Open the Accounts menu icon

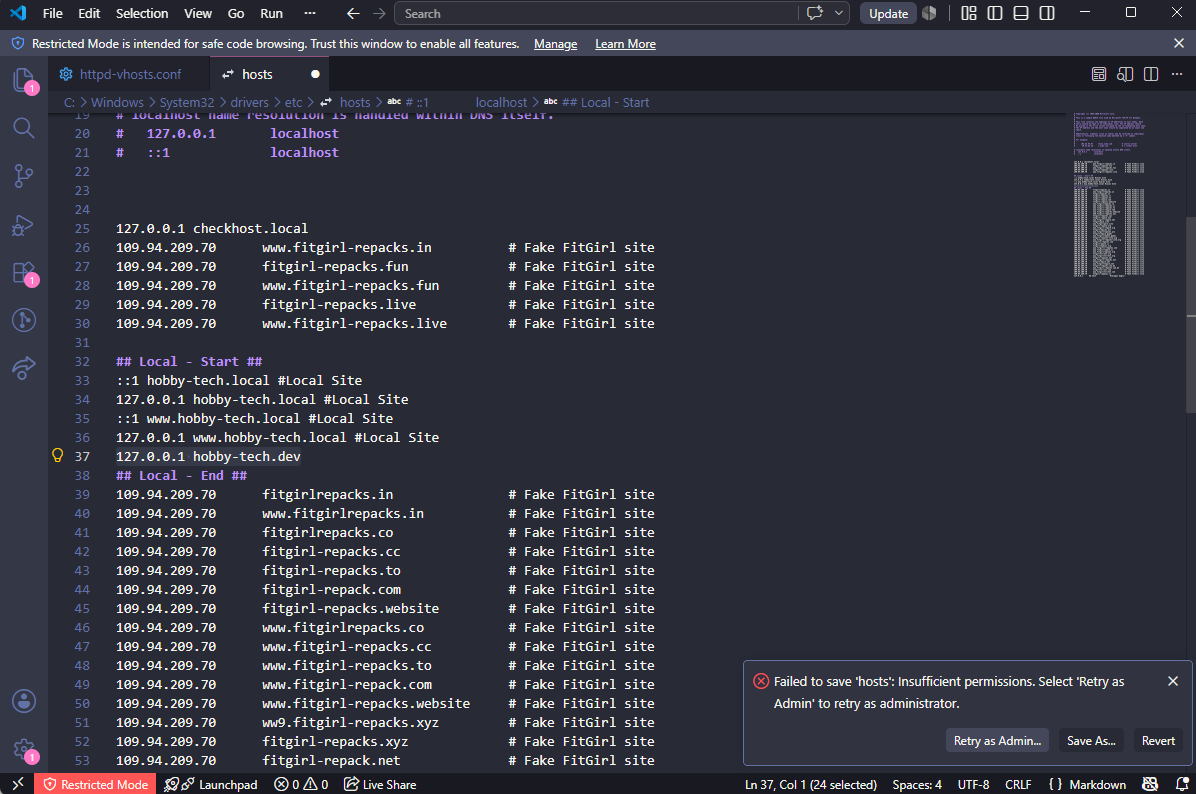coord(24,701)
